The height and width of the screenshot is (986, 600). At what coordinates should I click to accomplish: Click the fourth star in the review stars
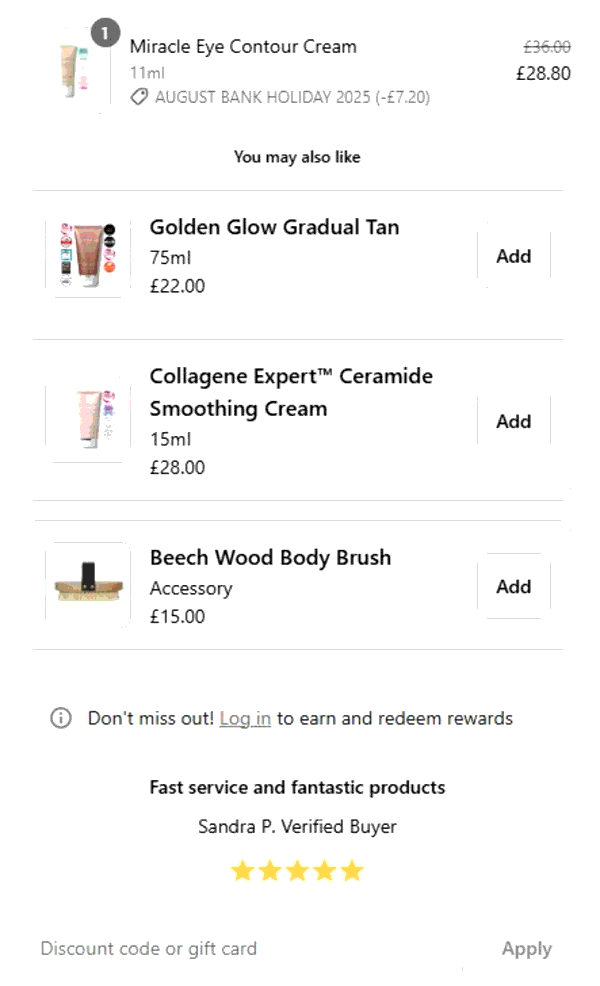coord(325,870)
